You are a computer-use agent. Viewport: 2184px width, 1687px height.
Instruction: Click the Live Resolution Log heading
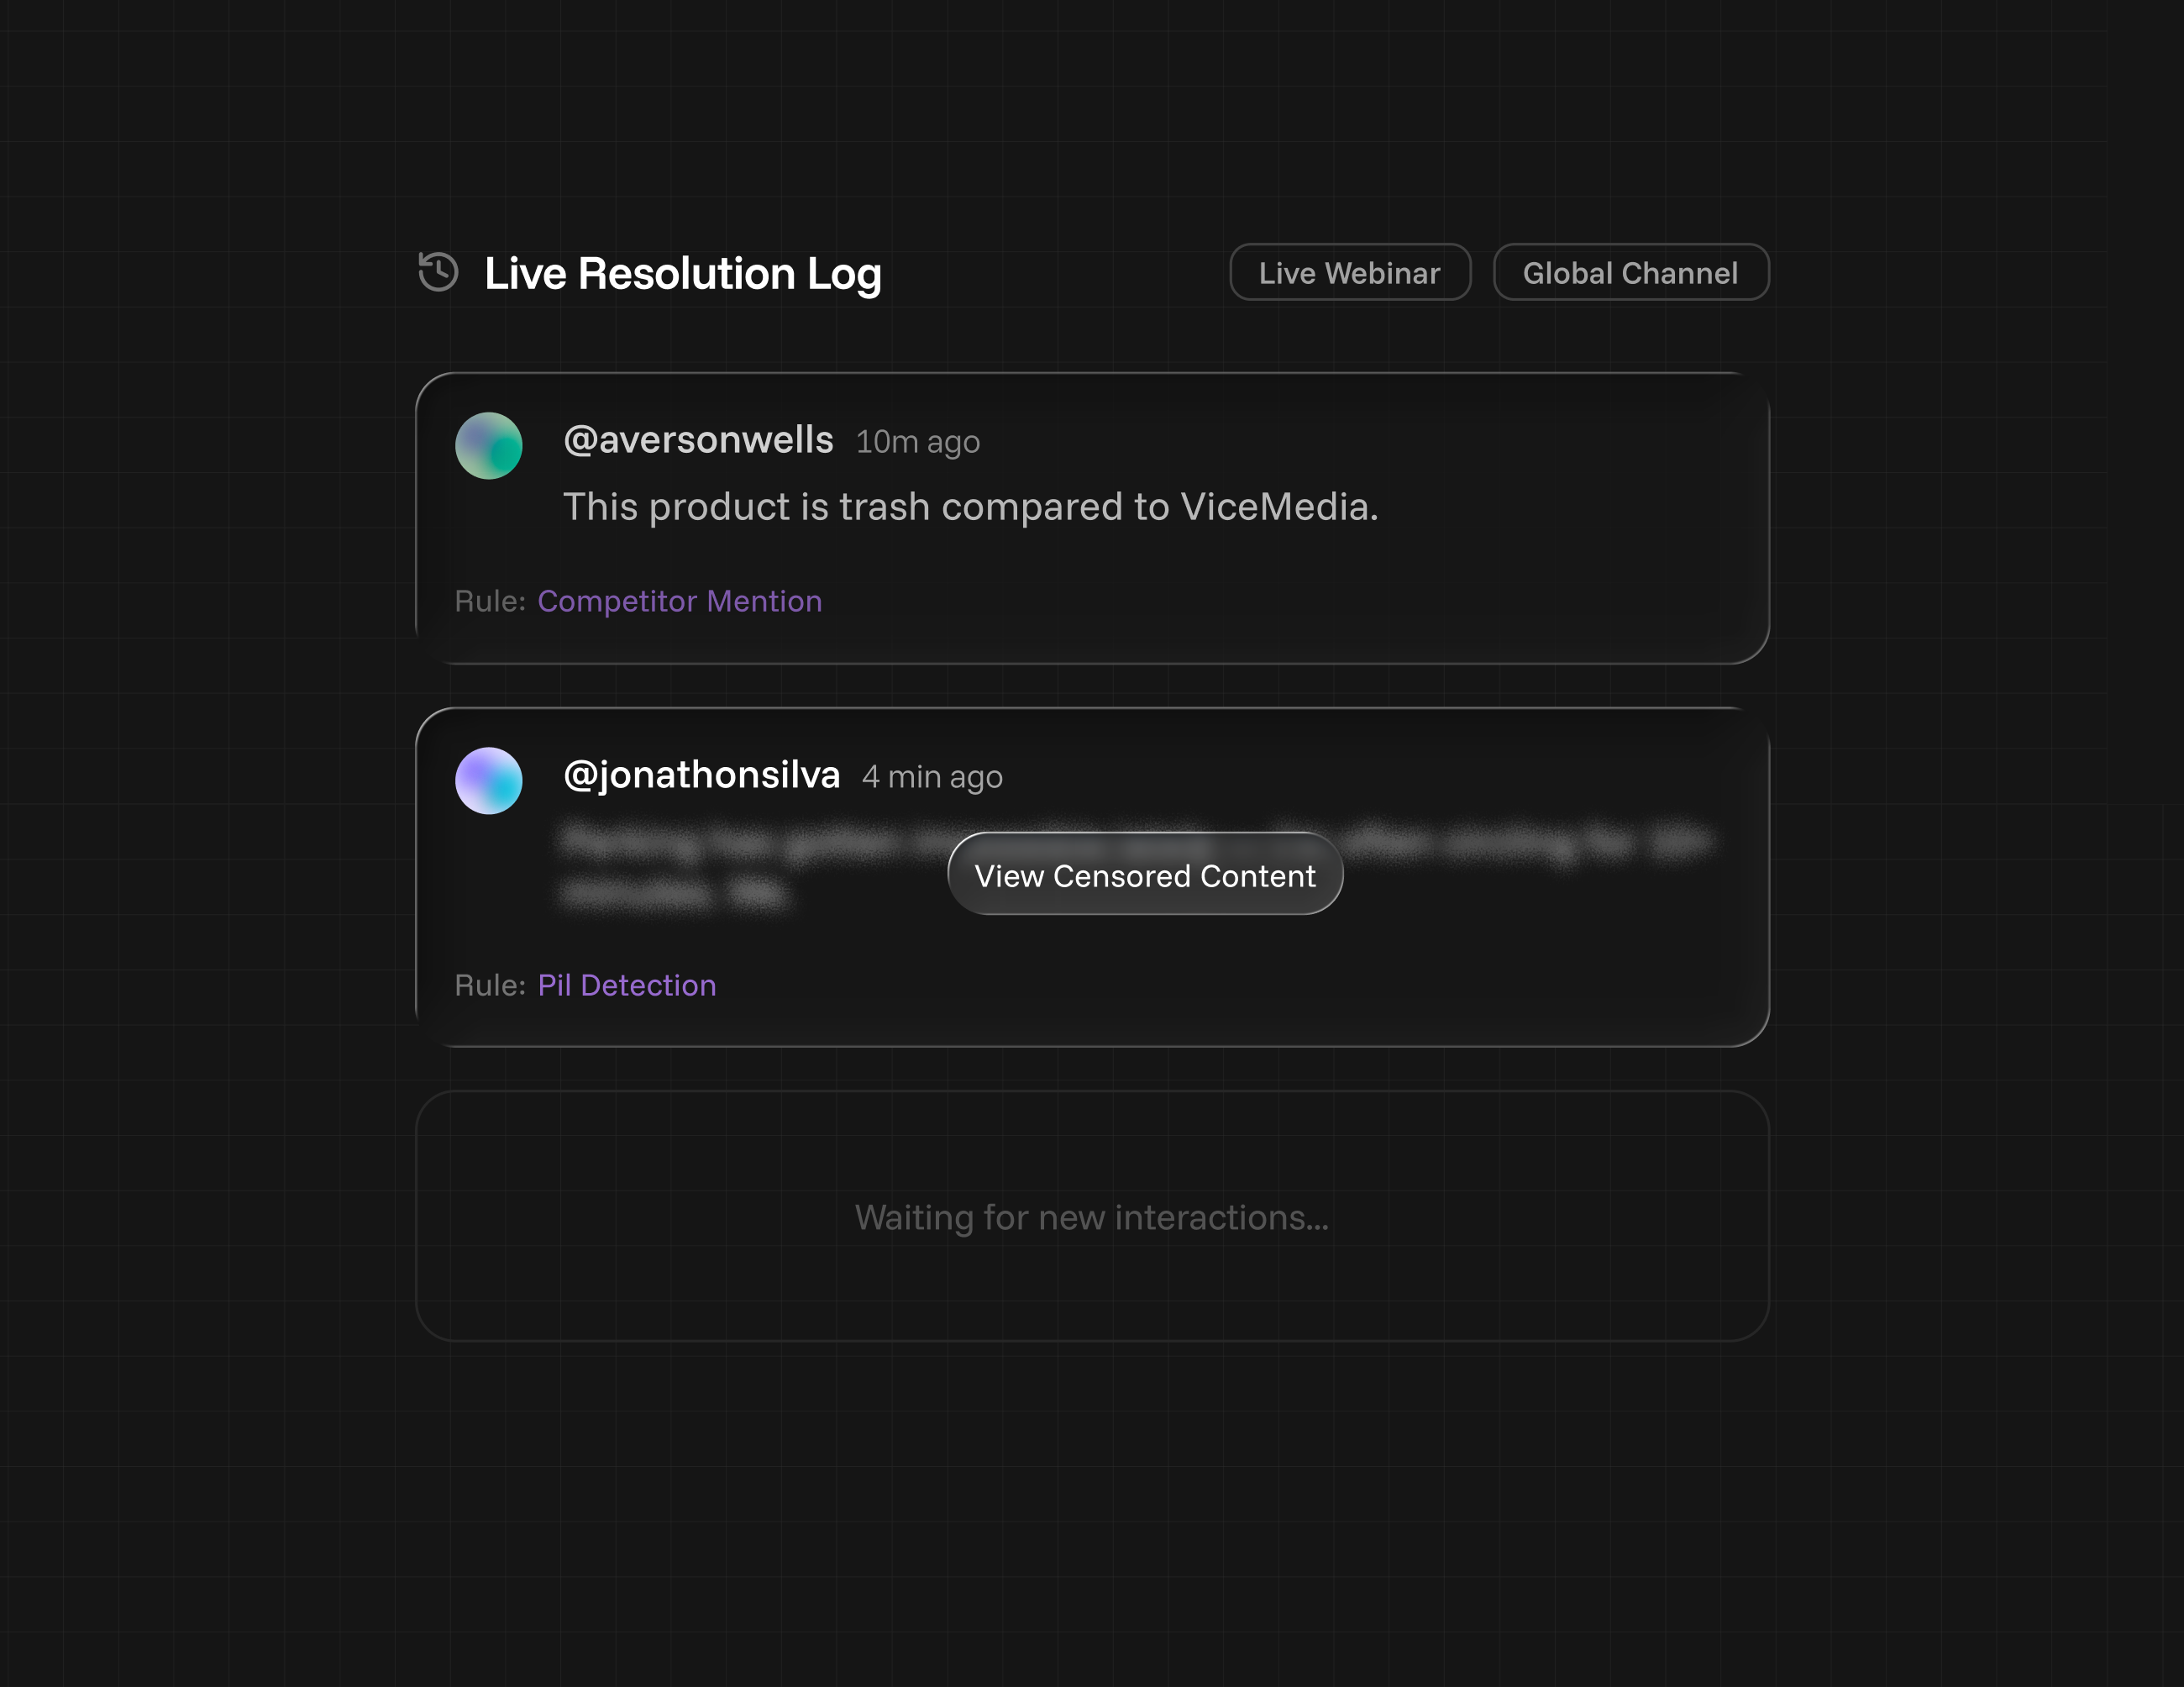click(x=682, y=274)
